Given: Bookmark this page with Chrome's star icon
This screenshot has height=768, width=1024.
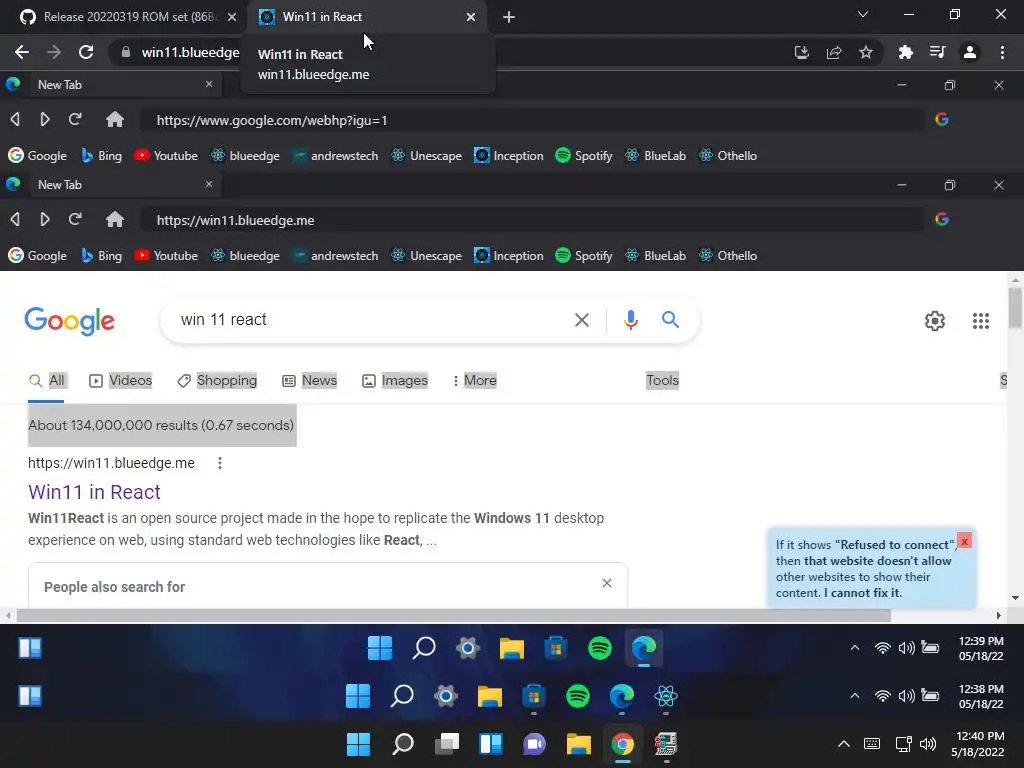Looking at the screenshot, I should 866,52.
